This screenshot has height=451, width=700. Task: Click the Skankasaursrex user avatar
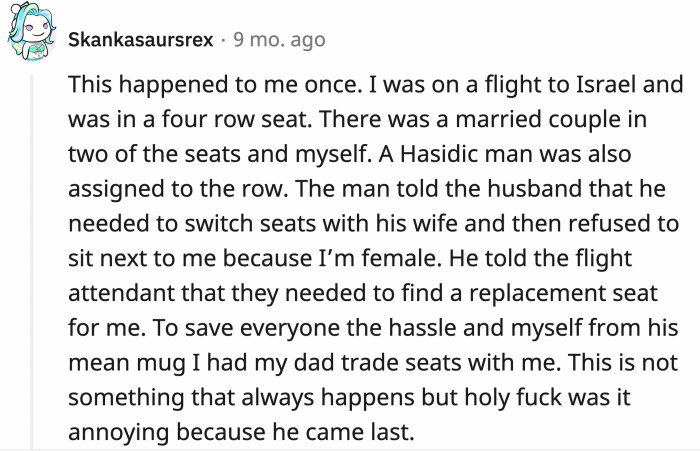(32, 37)
